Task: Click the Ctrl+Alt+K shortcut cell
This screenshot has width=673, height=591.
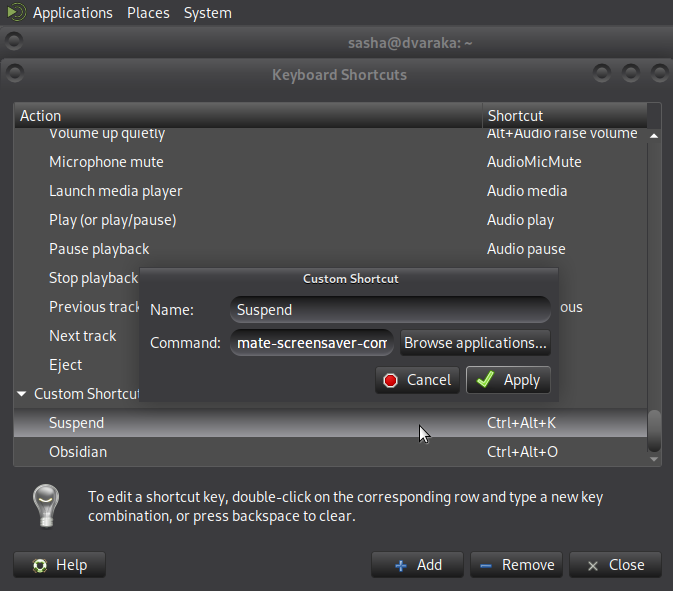Action: (x=521, y=423)
